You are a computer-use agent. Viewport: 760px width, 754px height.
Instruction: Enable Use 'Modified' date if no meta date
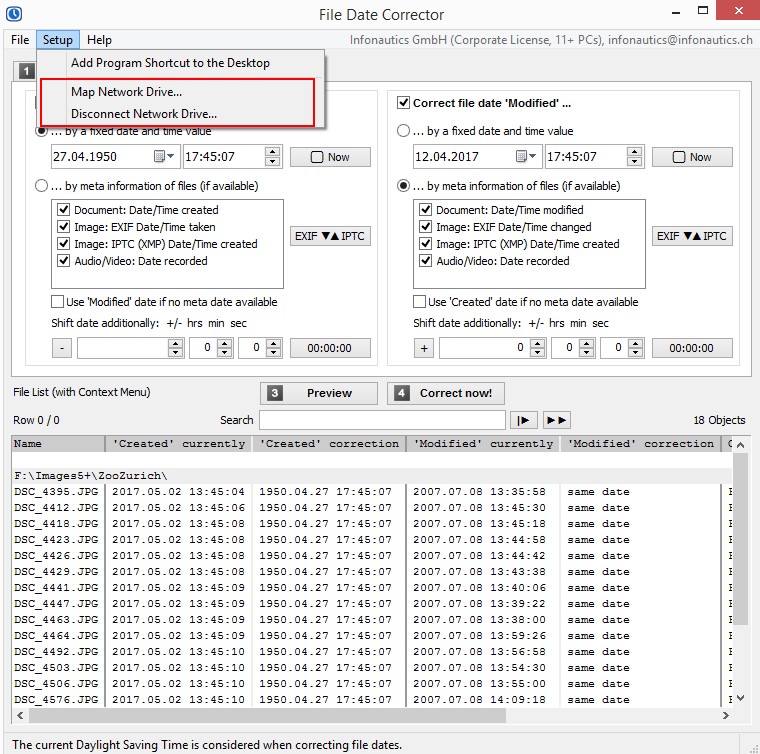point(57,302)
